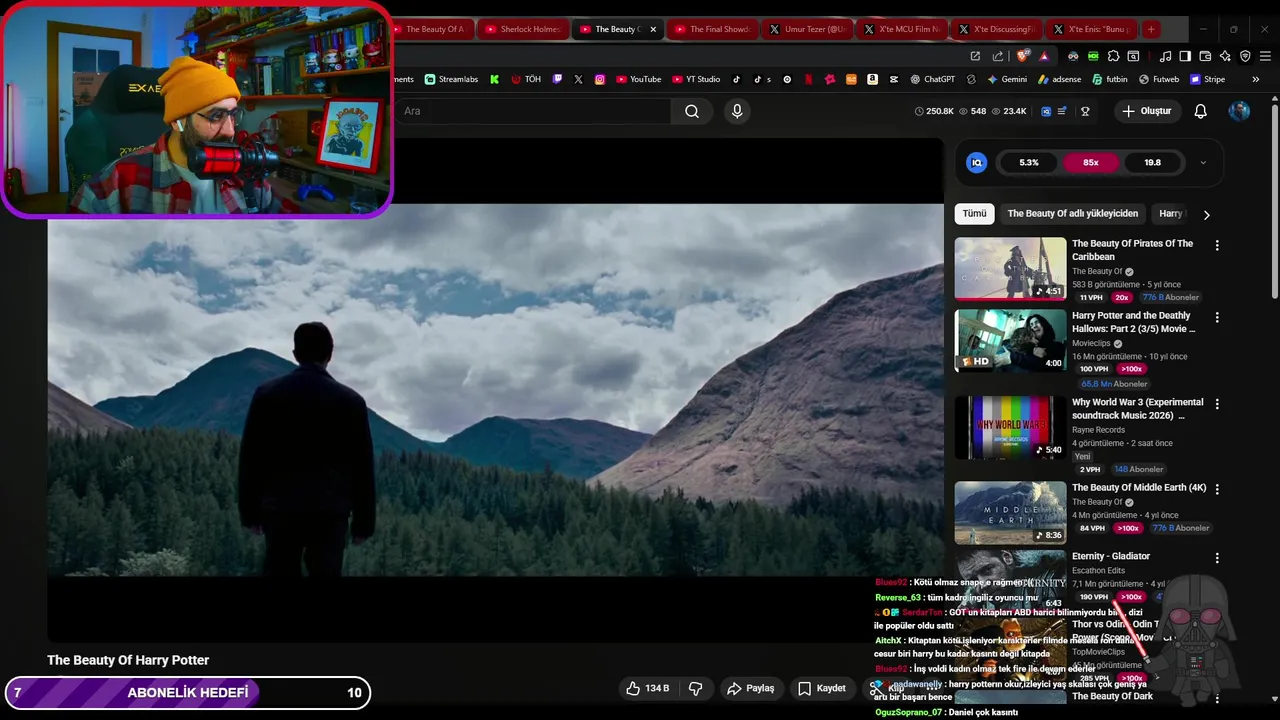Switch to the X'te MCU Film tab
The image size is (1280, 720).
pos(901,29)
